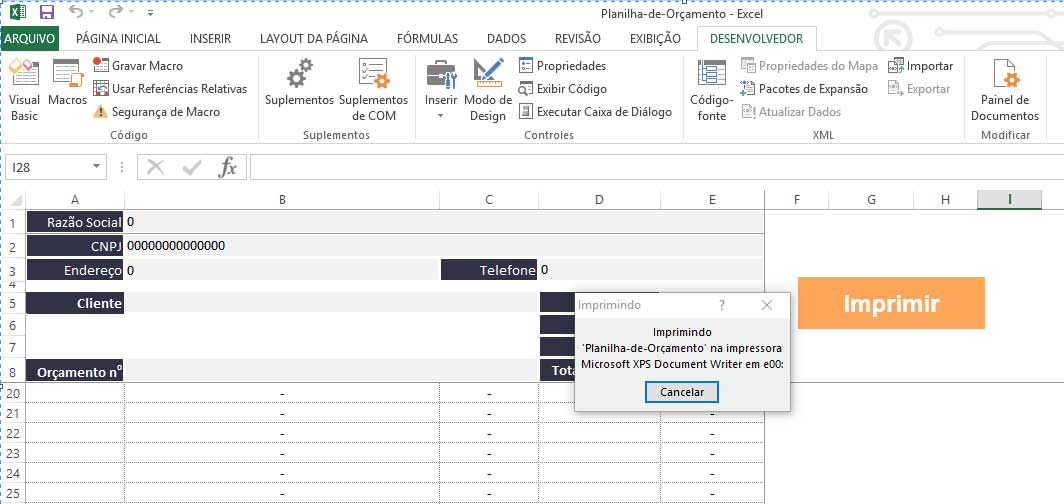Open the ARQUIVO menu

[30, 39]
